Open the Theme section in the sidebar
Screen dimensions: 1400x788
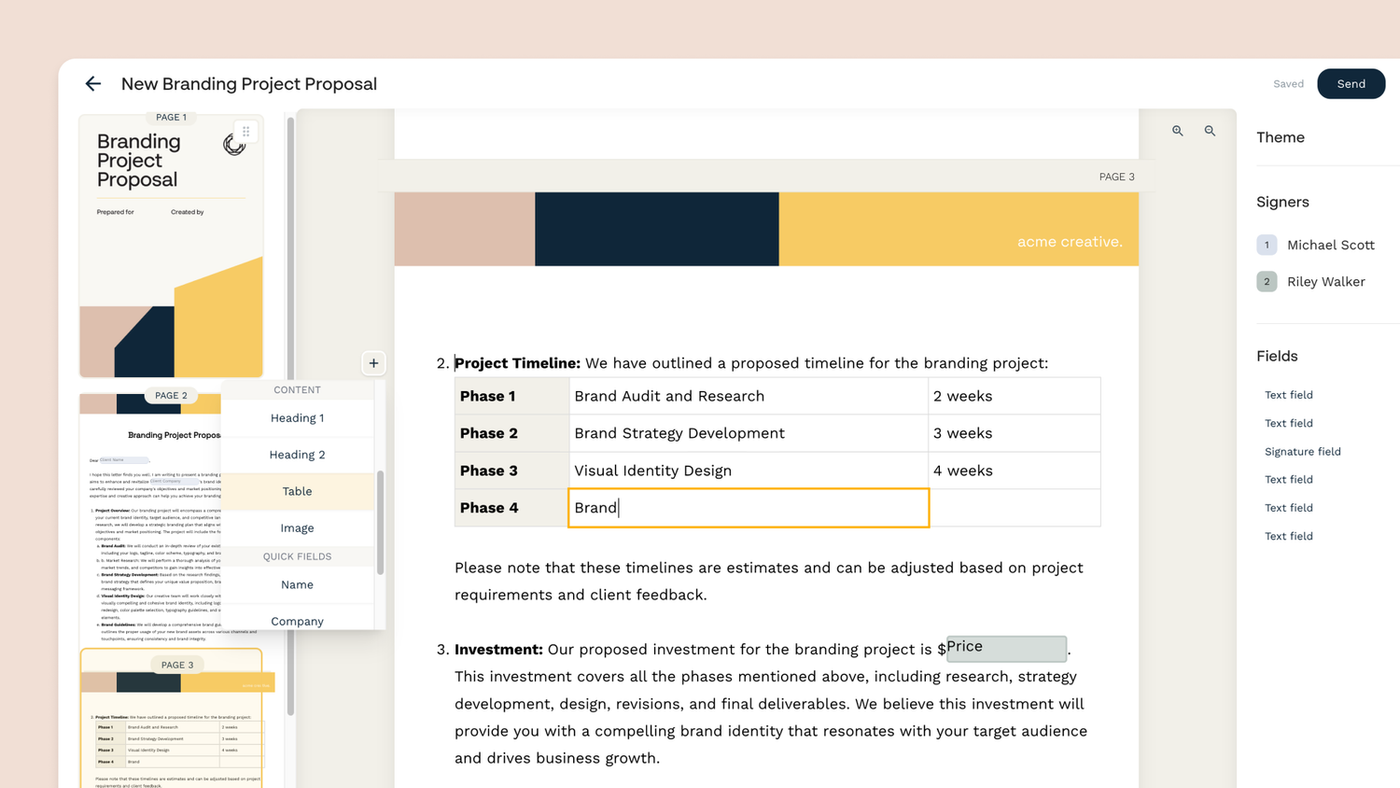click(x=1280, y=138)
